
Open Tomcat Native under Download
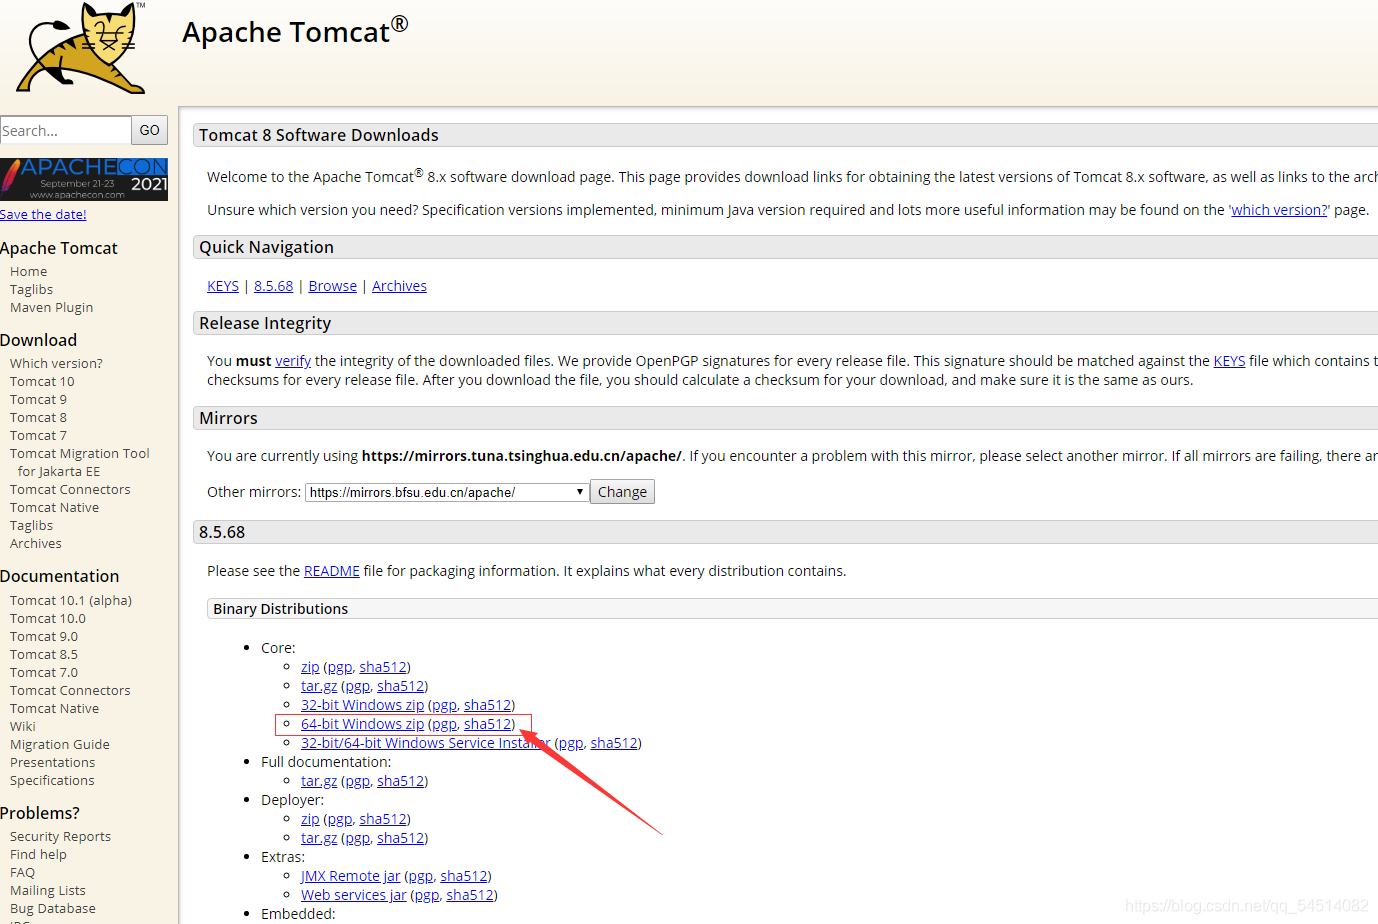[55, 508]
